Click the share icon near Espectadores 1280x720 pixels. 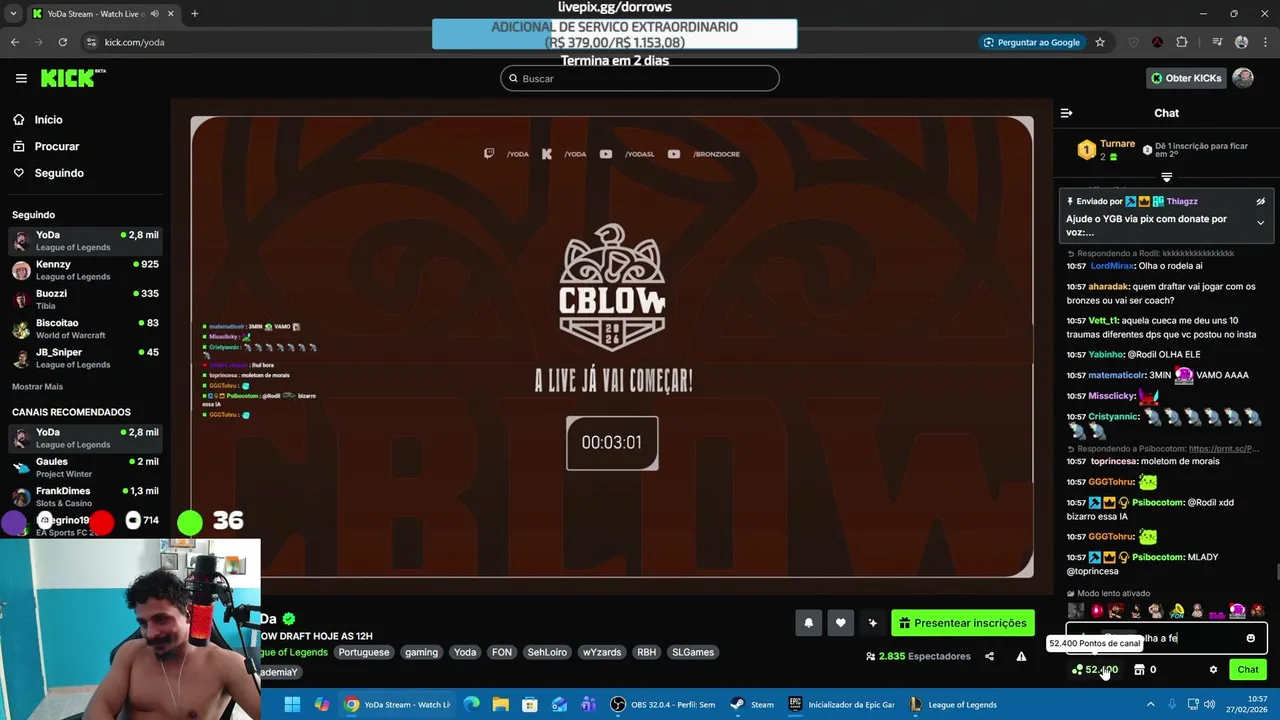coord(989,656)
